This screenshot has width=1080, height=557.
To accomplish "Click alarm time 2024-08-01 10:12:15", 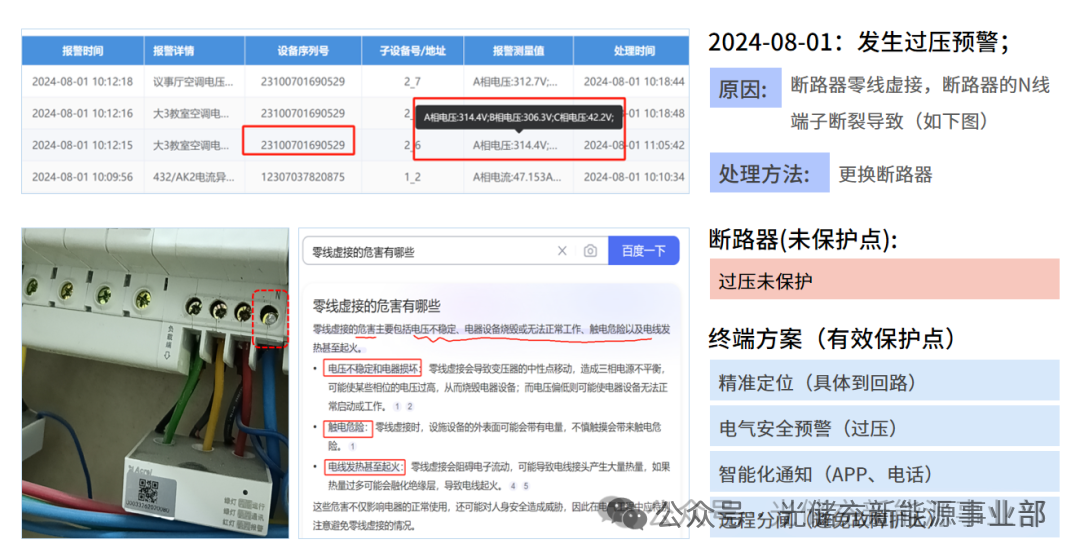I will [x=83, y=145].
